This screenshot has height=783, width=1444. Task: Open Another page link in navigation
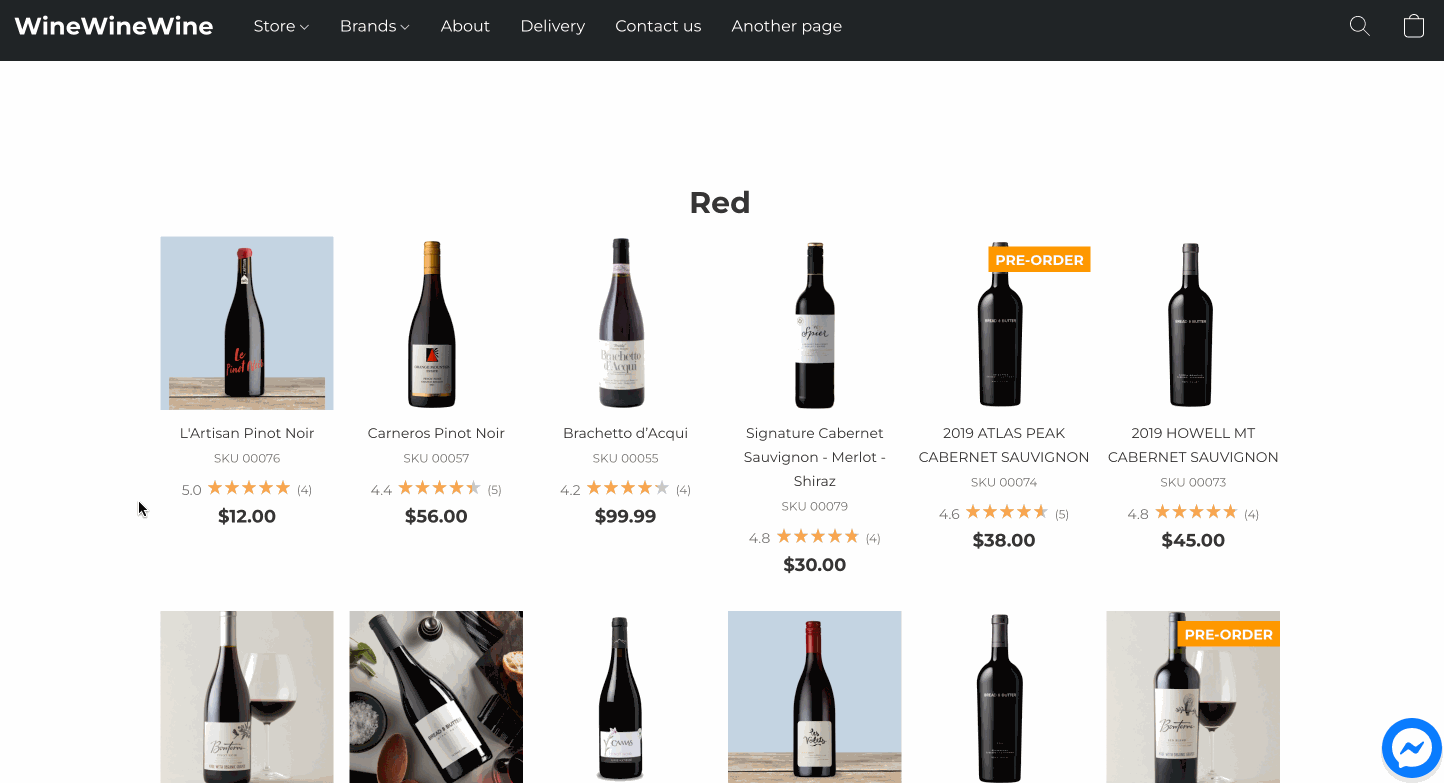(x=787, y=26)
